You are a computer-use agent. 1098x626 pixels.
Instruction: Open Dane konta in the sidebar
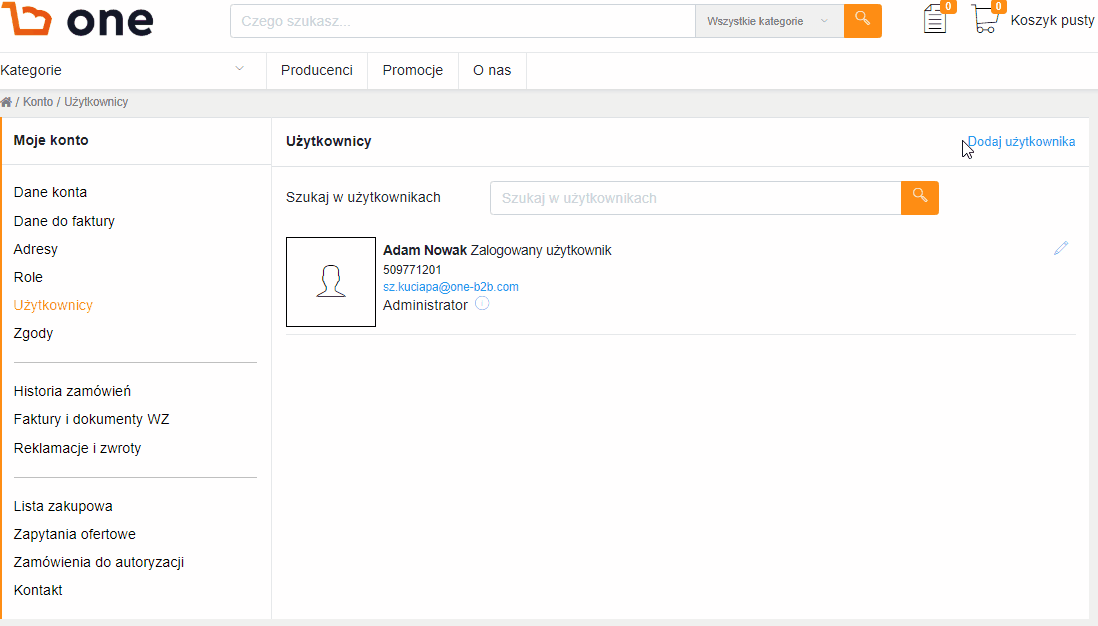coord(50,193)
